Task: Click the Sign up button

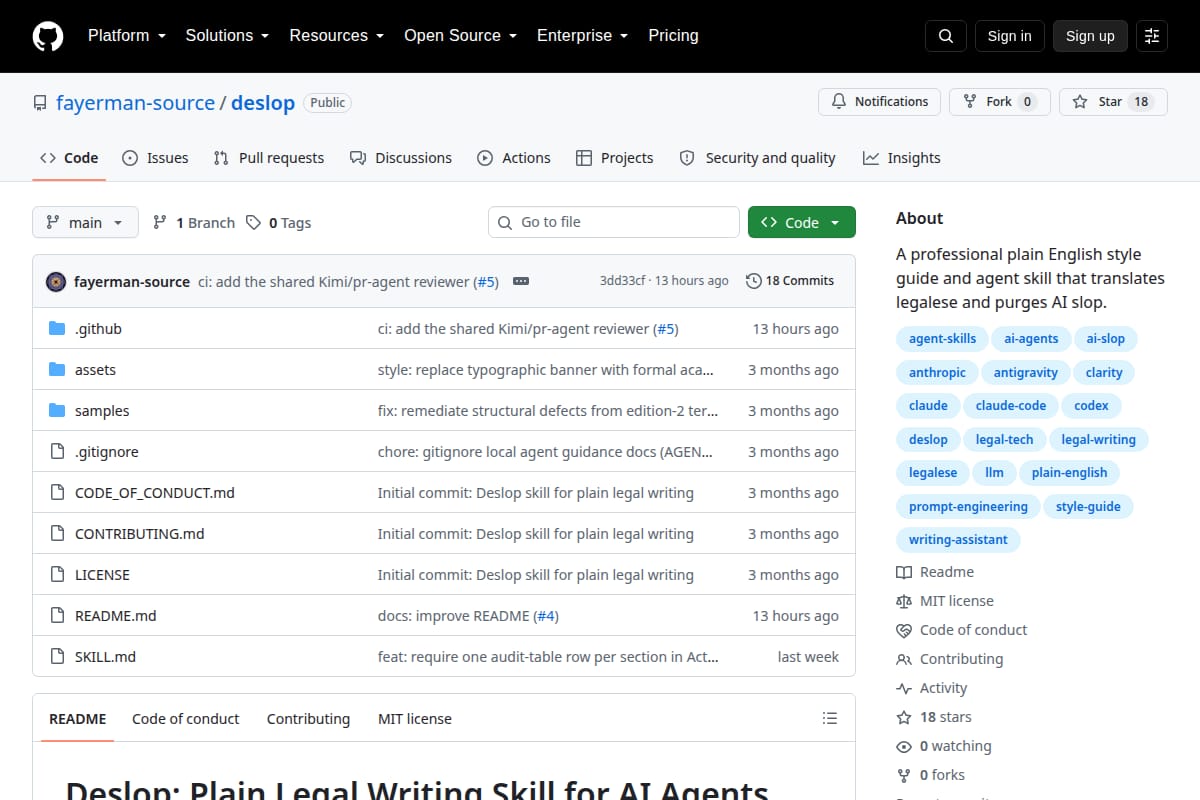Action: (x=1090, y=36)
